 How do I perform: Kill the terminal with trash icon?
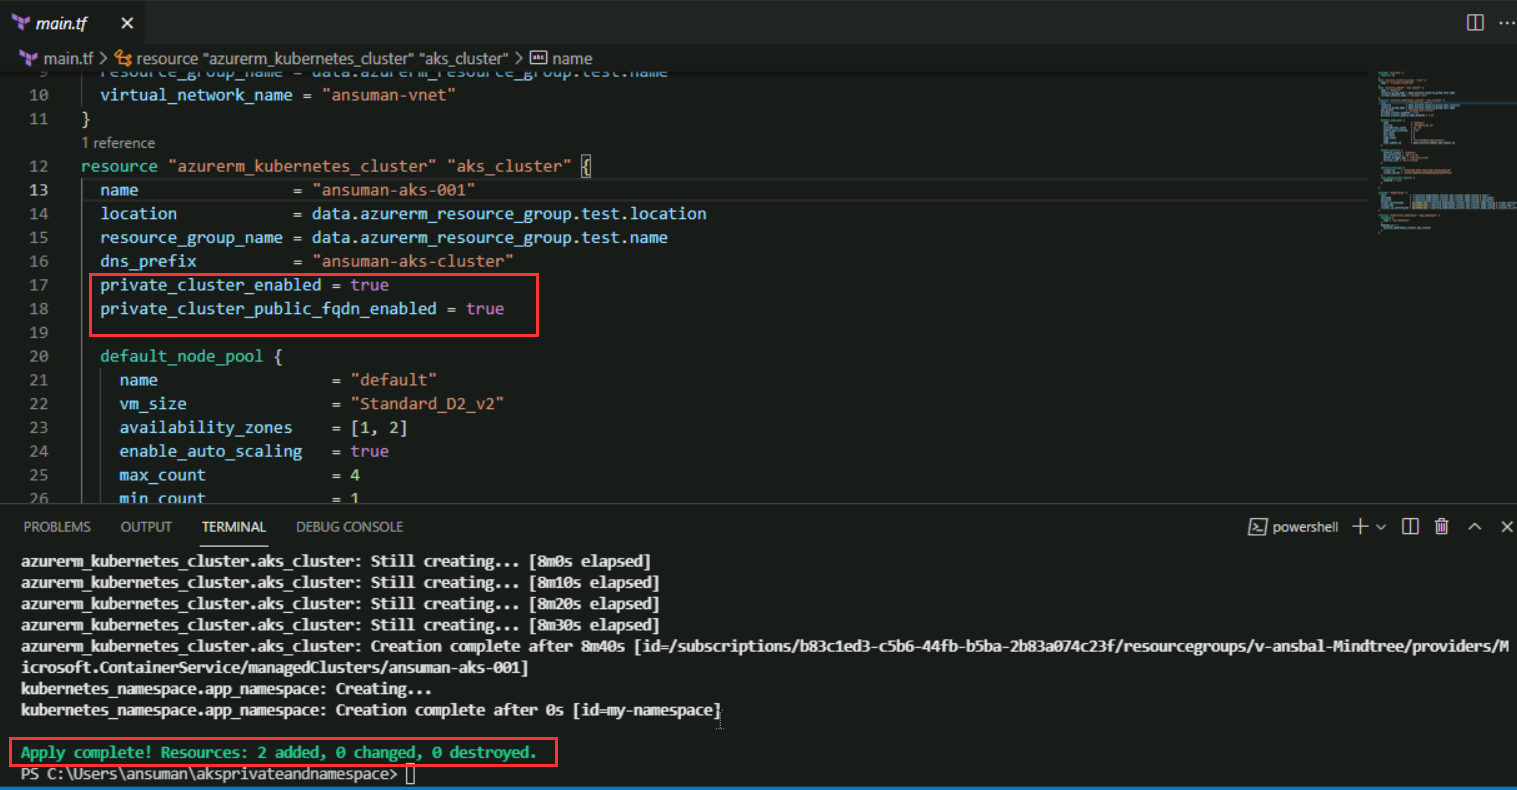[x=1441, y=527]
